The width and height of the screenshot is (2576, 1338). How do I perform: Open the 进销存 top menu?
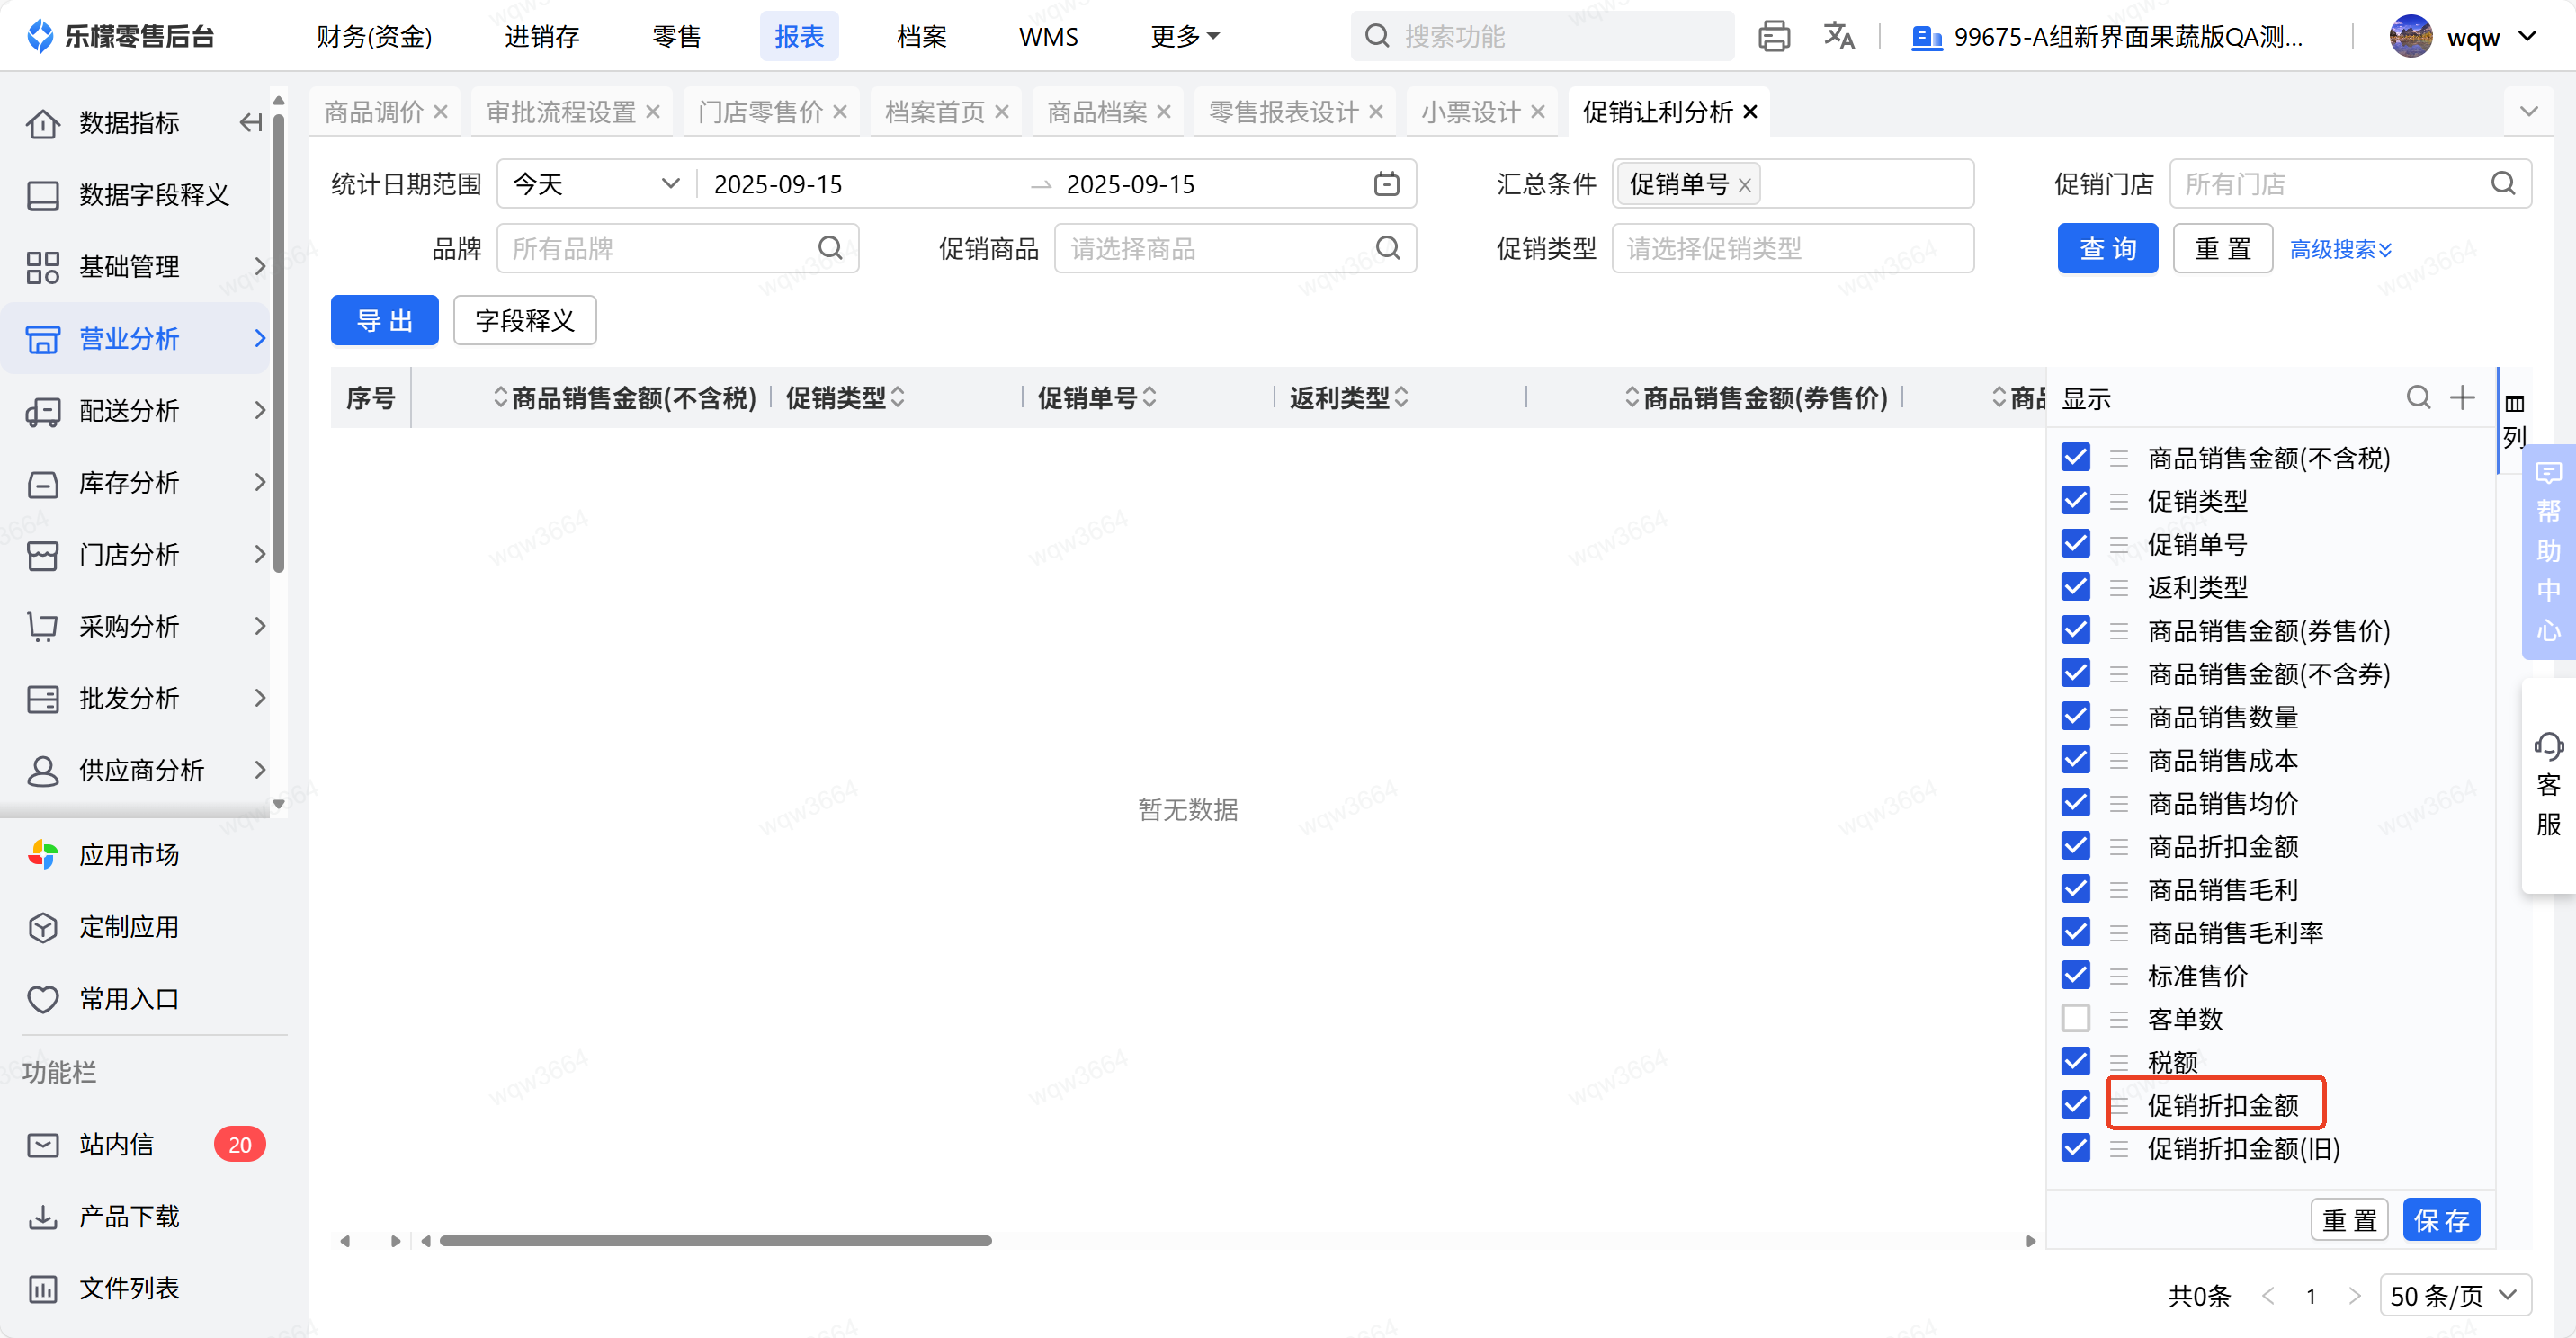(541, 37)
